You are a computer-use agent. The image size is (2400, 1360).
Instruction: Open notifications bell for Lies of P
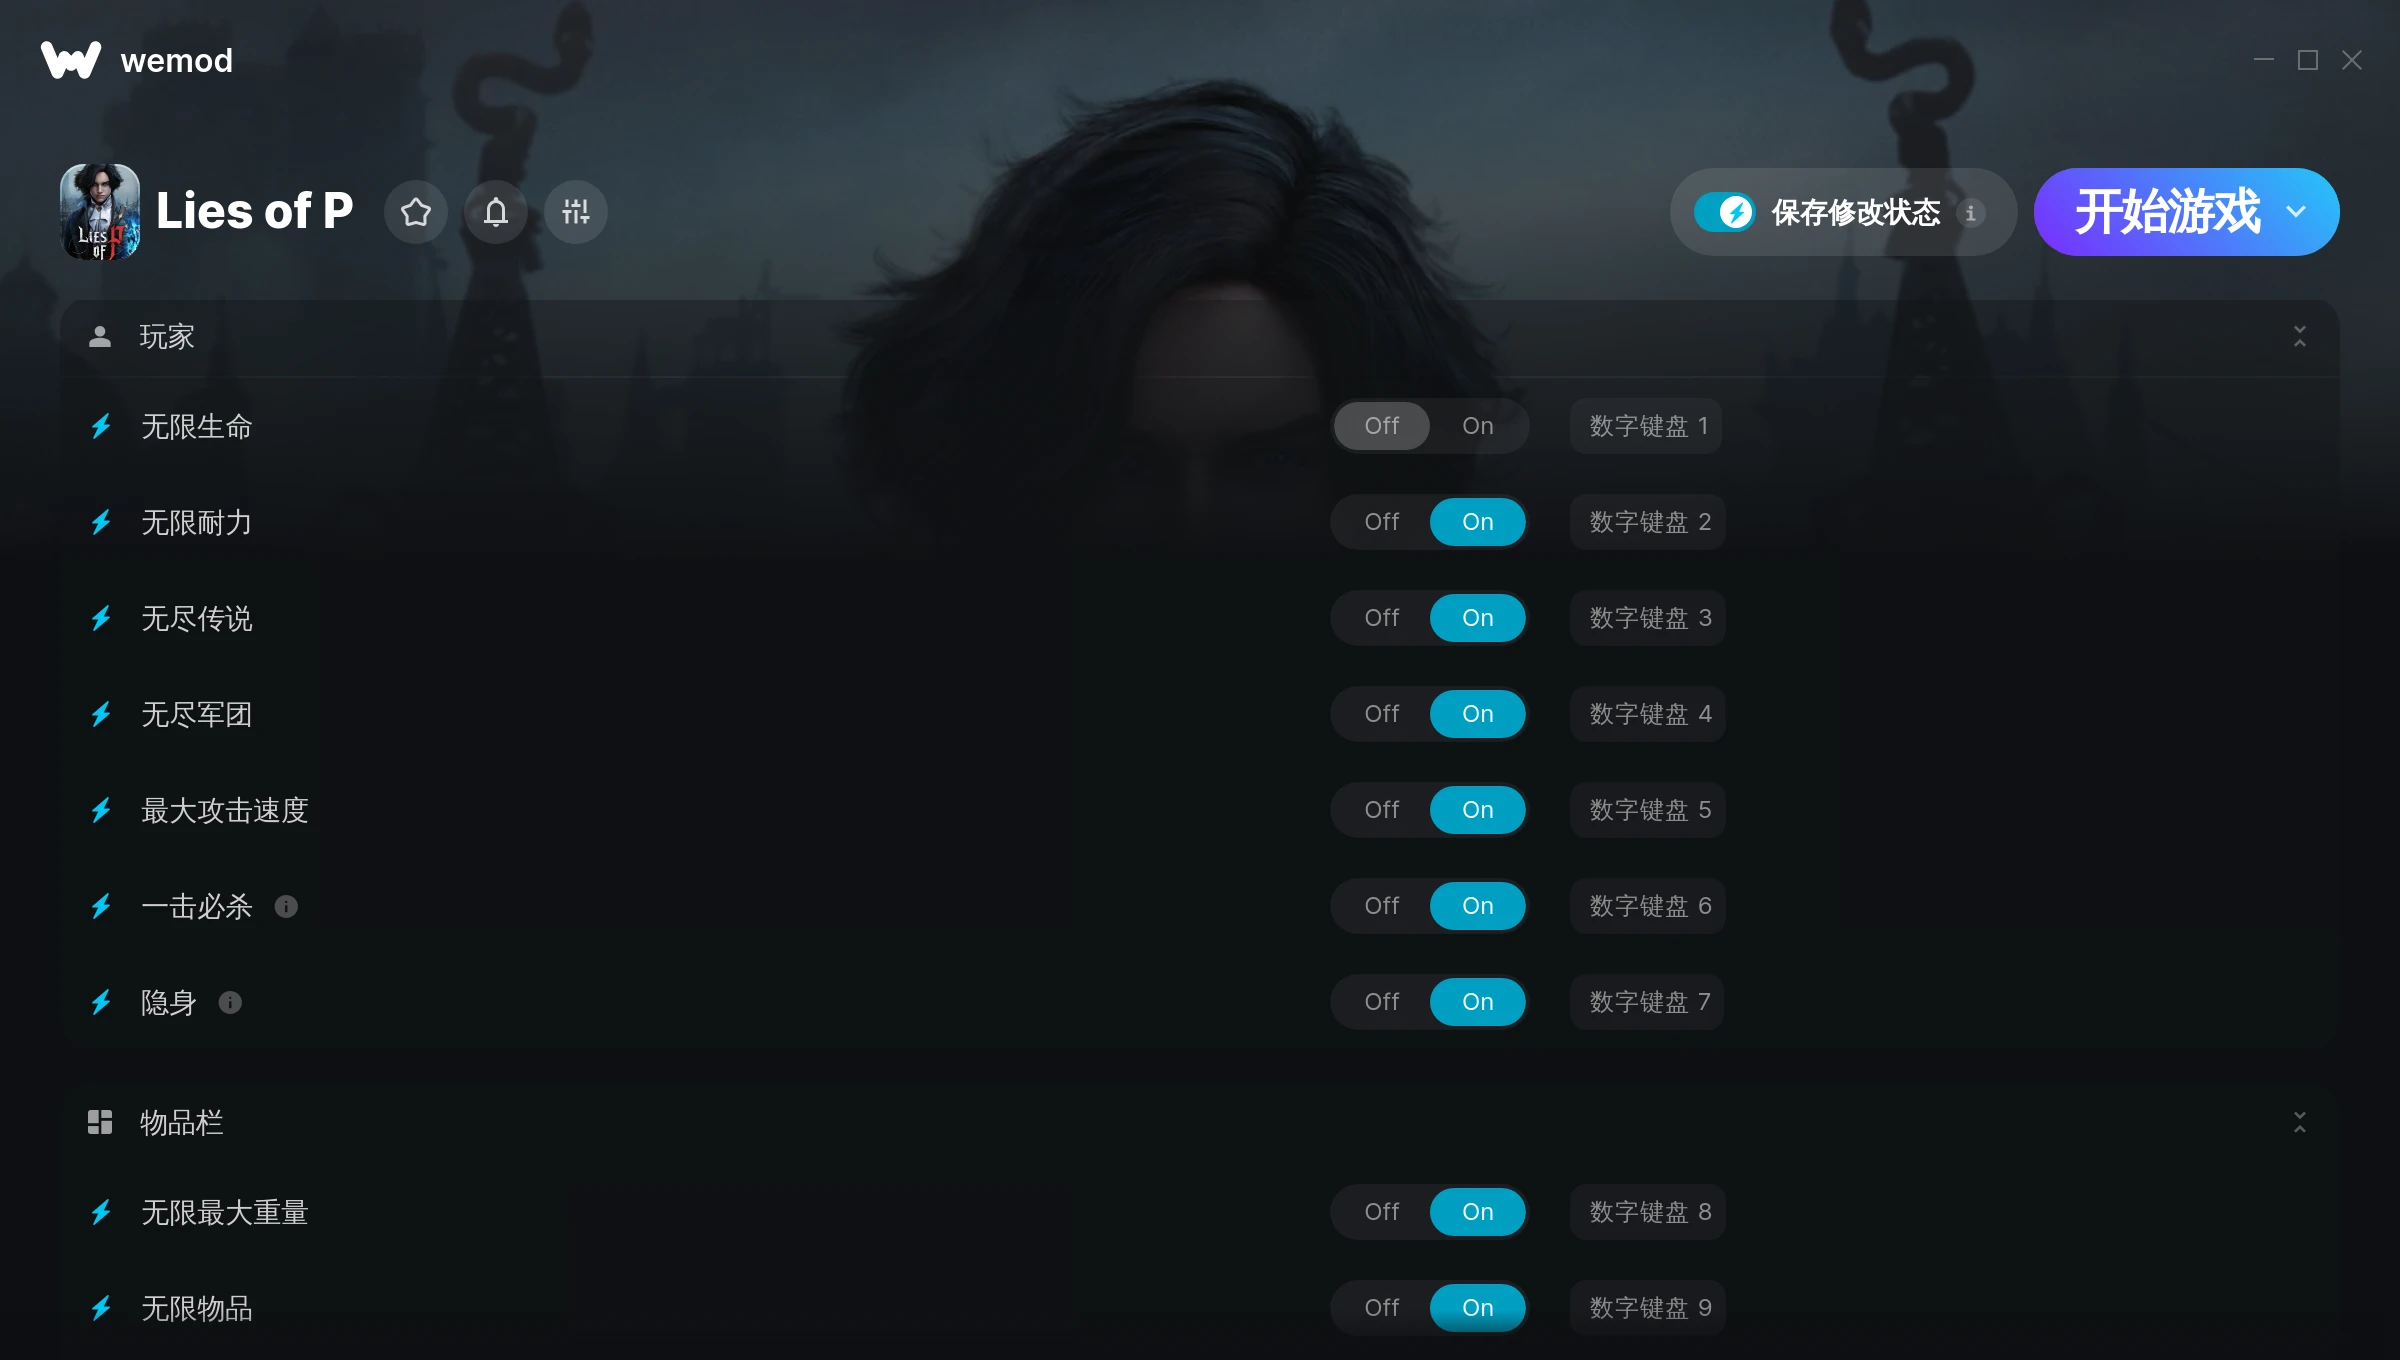(x=496, y=212)
